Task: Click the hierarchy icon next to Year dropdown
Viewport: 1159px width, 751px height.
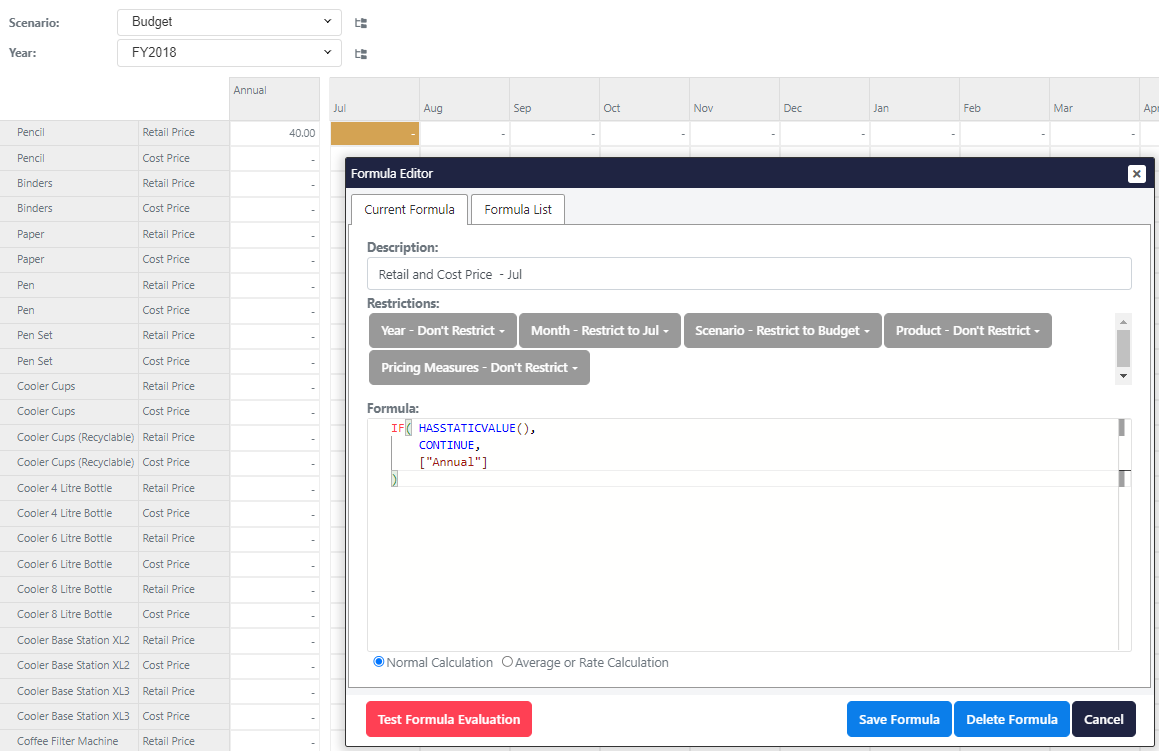Action: (361, 54)
